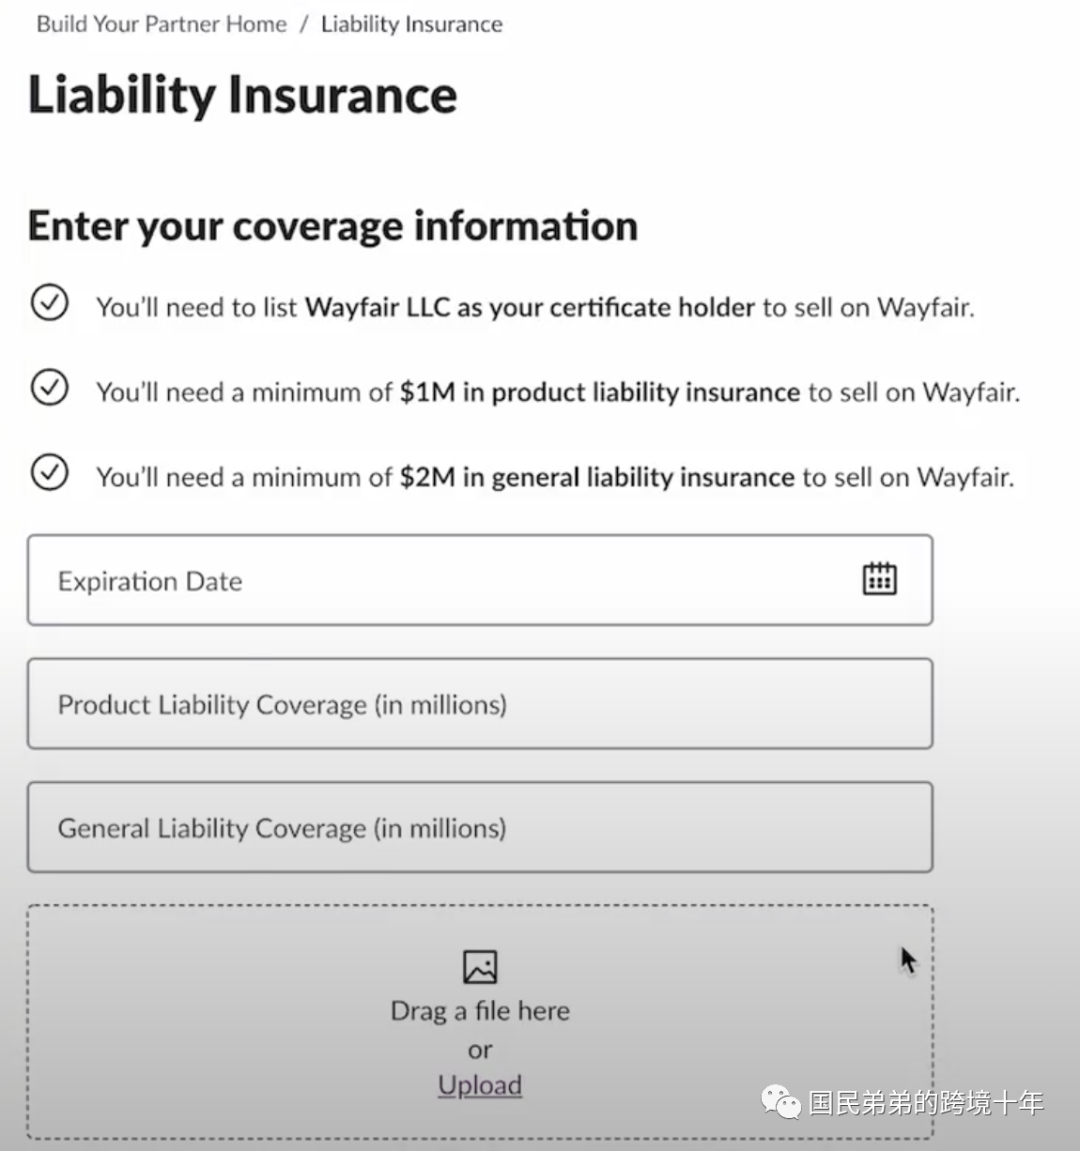1080x1151 pixels.
Task: Click the WeChat logo in the watermark
Action: tap(780, 1102)
